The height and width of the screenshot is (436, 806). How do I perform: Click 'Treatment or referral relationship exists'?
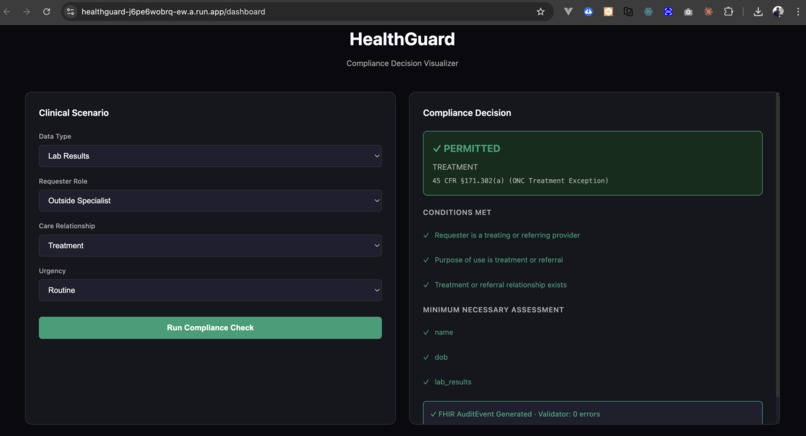[x=501, y=284]
